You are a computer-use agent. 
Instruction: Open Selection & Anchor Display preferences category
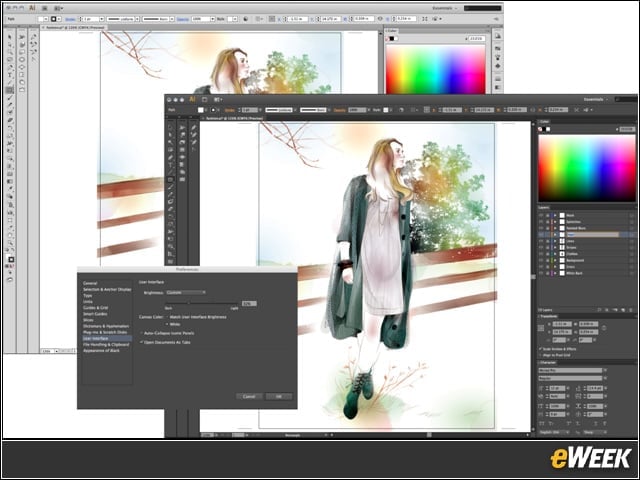click(107, 289)
